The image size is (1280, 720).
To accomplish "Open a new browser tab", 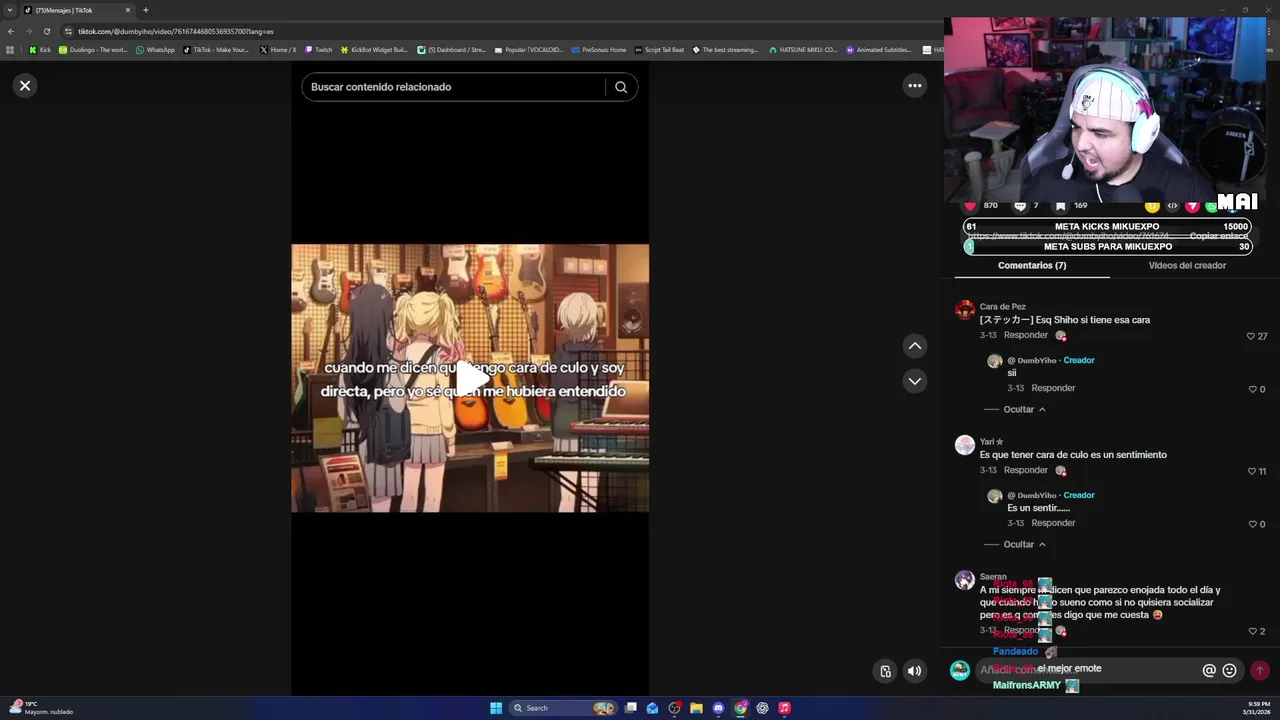I will pyautogui.click(x=145, y=10).
